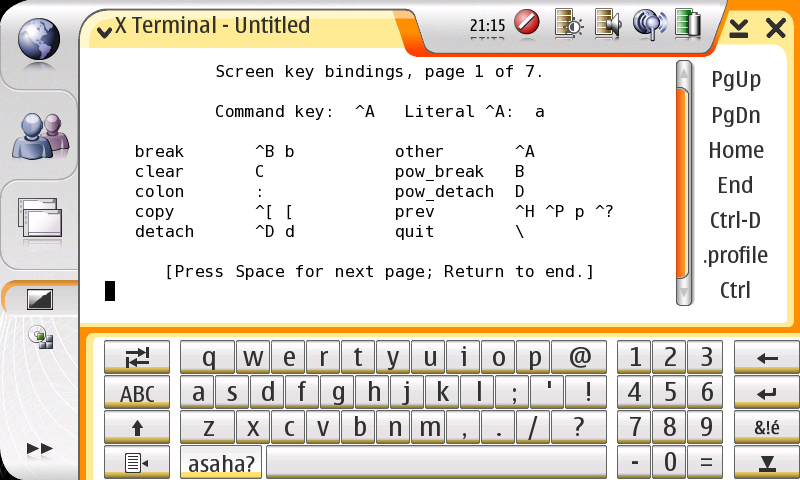Image resolution: width=800 pixels, height=480 pixels.
Task: Open the web browser globe icon
Action: click(38, 40)
